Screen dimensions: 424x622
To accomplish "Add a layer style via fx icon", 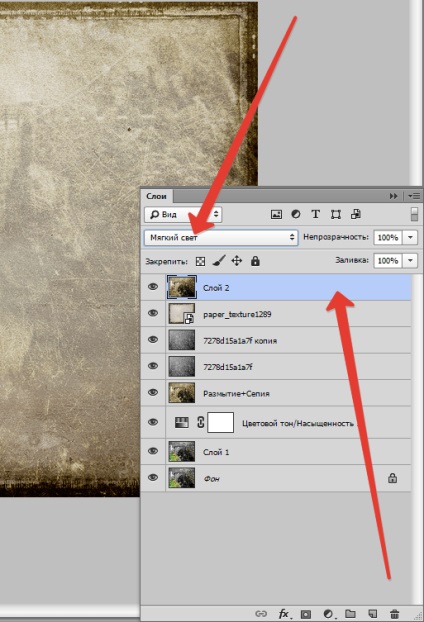I will click(284, 614).
